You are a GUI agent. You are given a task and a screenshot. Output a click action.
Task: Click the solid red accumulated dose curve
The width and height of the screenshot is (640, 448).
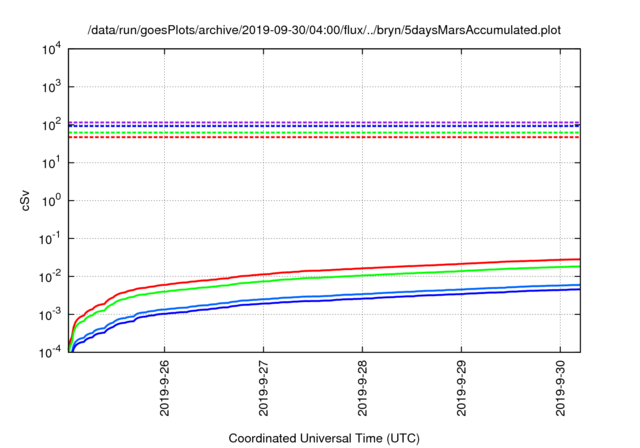point(362,268)
